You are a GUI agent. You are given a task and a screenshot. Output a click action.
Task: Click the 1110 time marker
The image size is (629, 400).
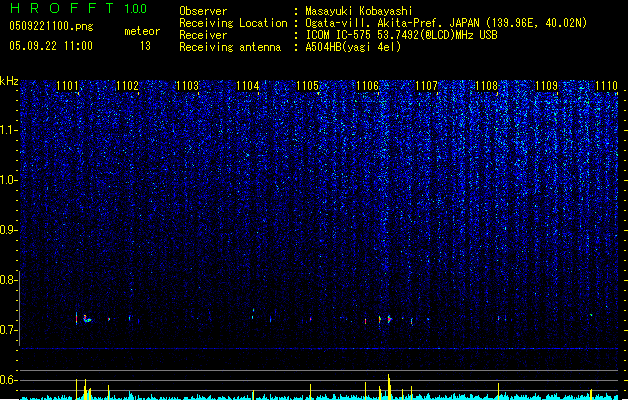click(607, 86)
